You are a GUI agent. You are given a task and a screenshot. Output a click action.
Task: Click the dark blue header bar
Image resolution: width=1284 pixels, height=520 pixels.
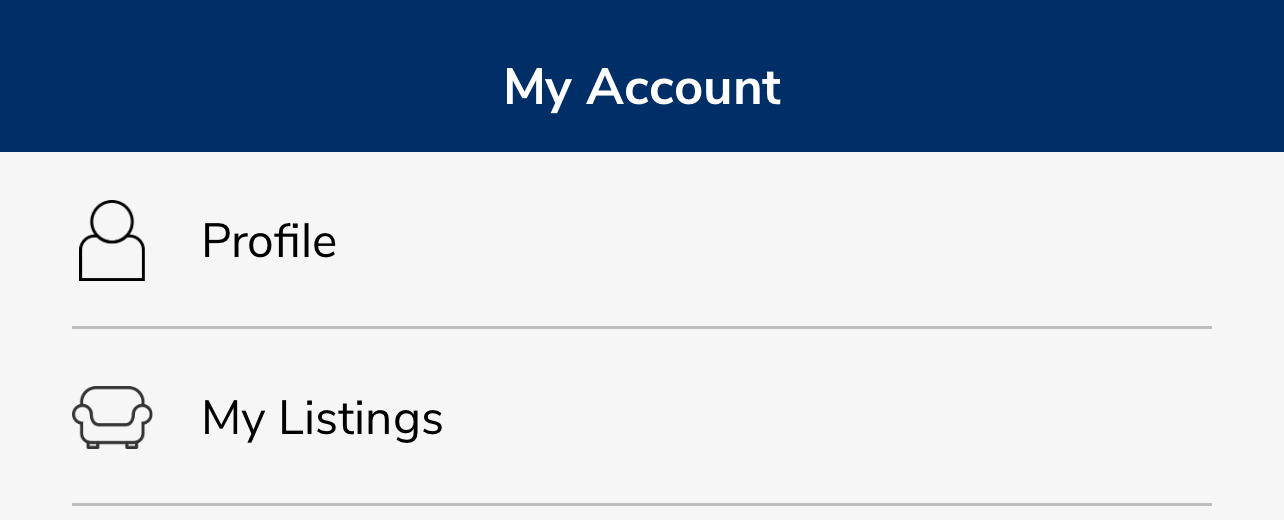click(642, 76)
